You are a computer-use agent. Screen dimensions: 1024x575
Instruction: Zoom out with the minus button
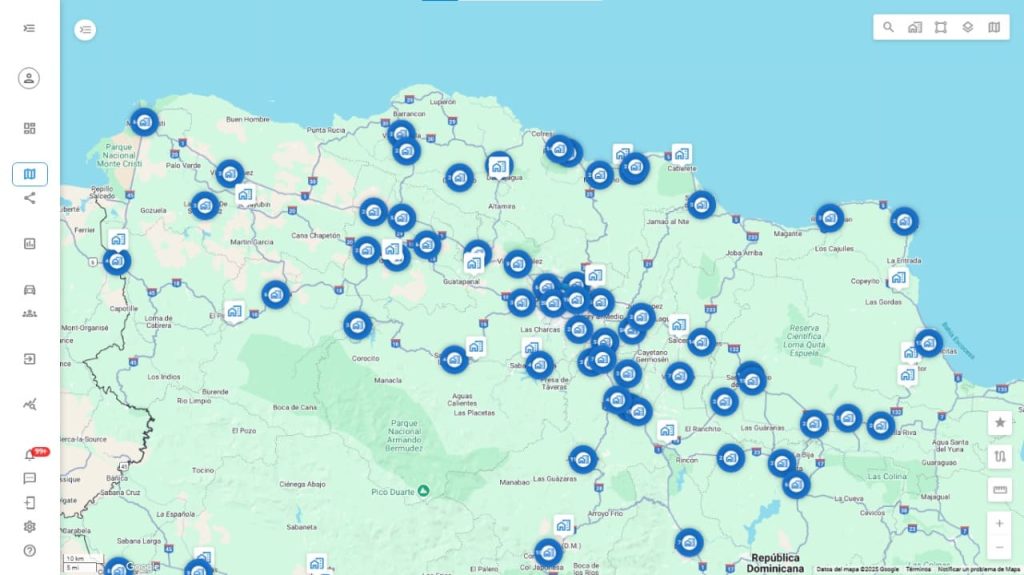click(x=1000, y=548)
